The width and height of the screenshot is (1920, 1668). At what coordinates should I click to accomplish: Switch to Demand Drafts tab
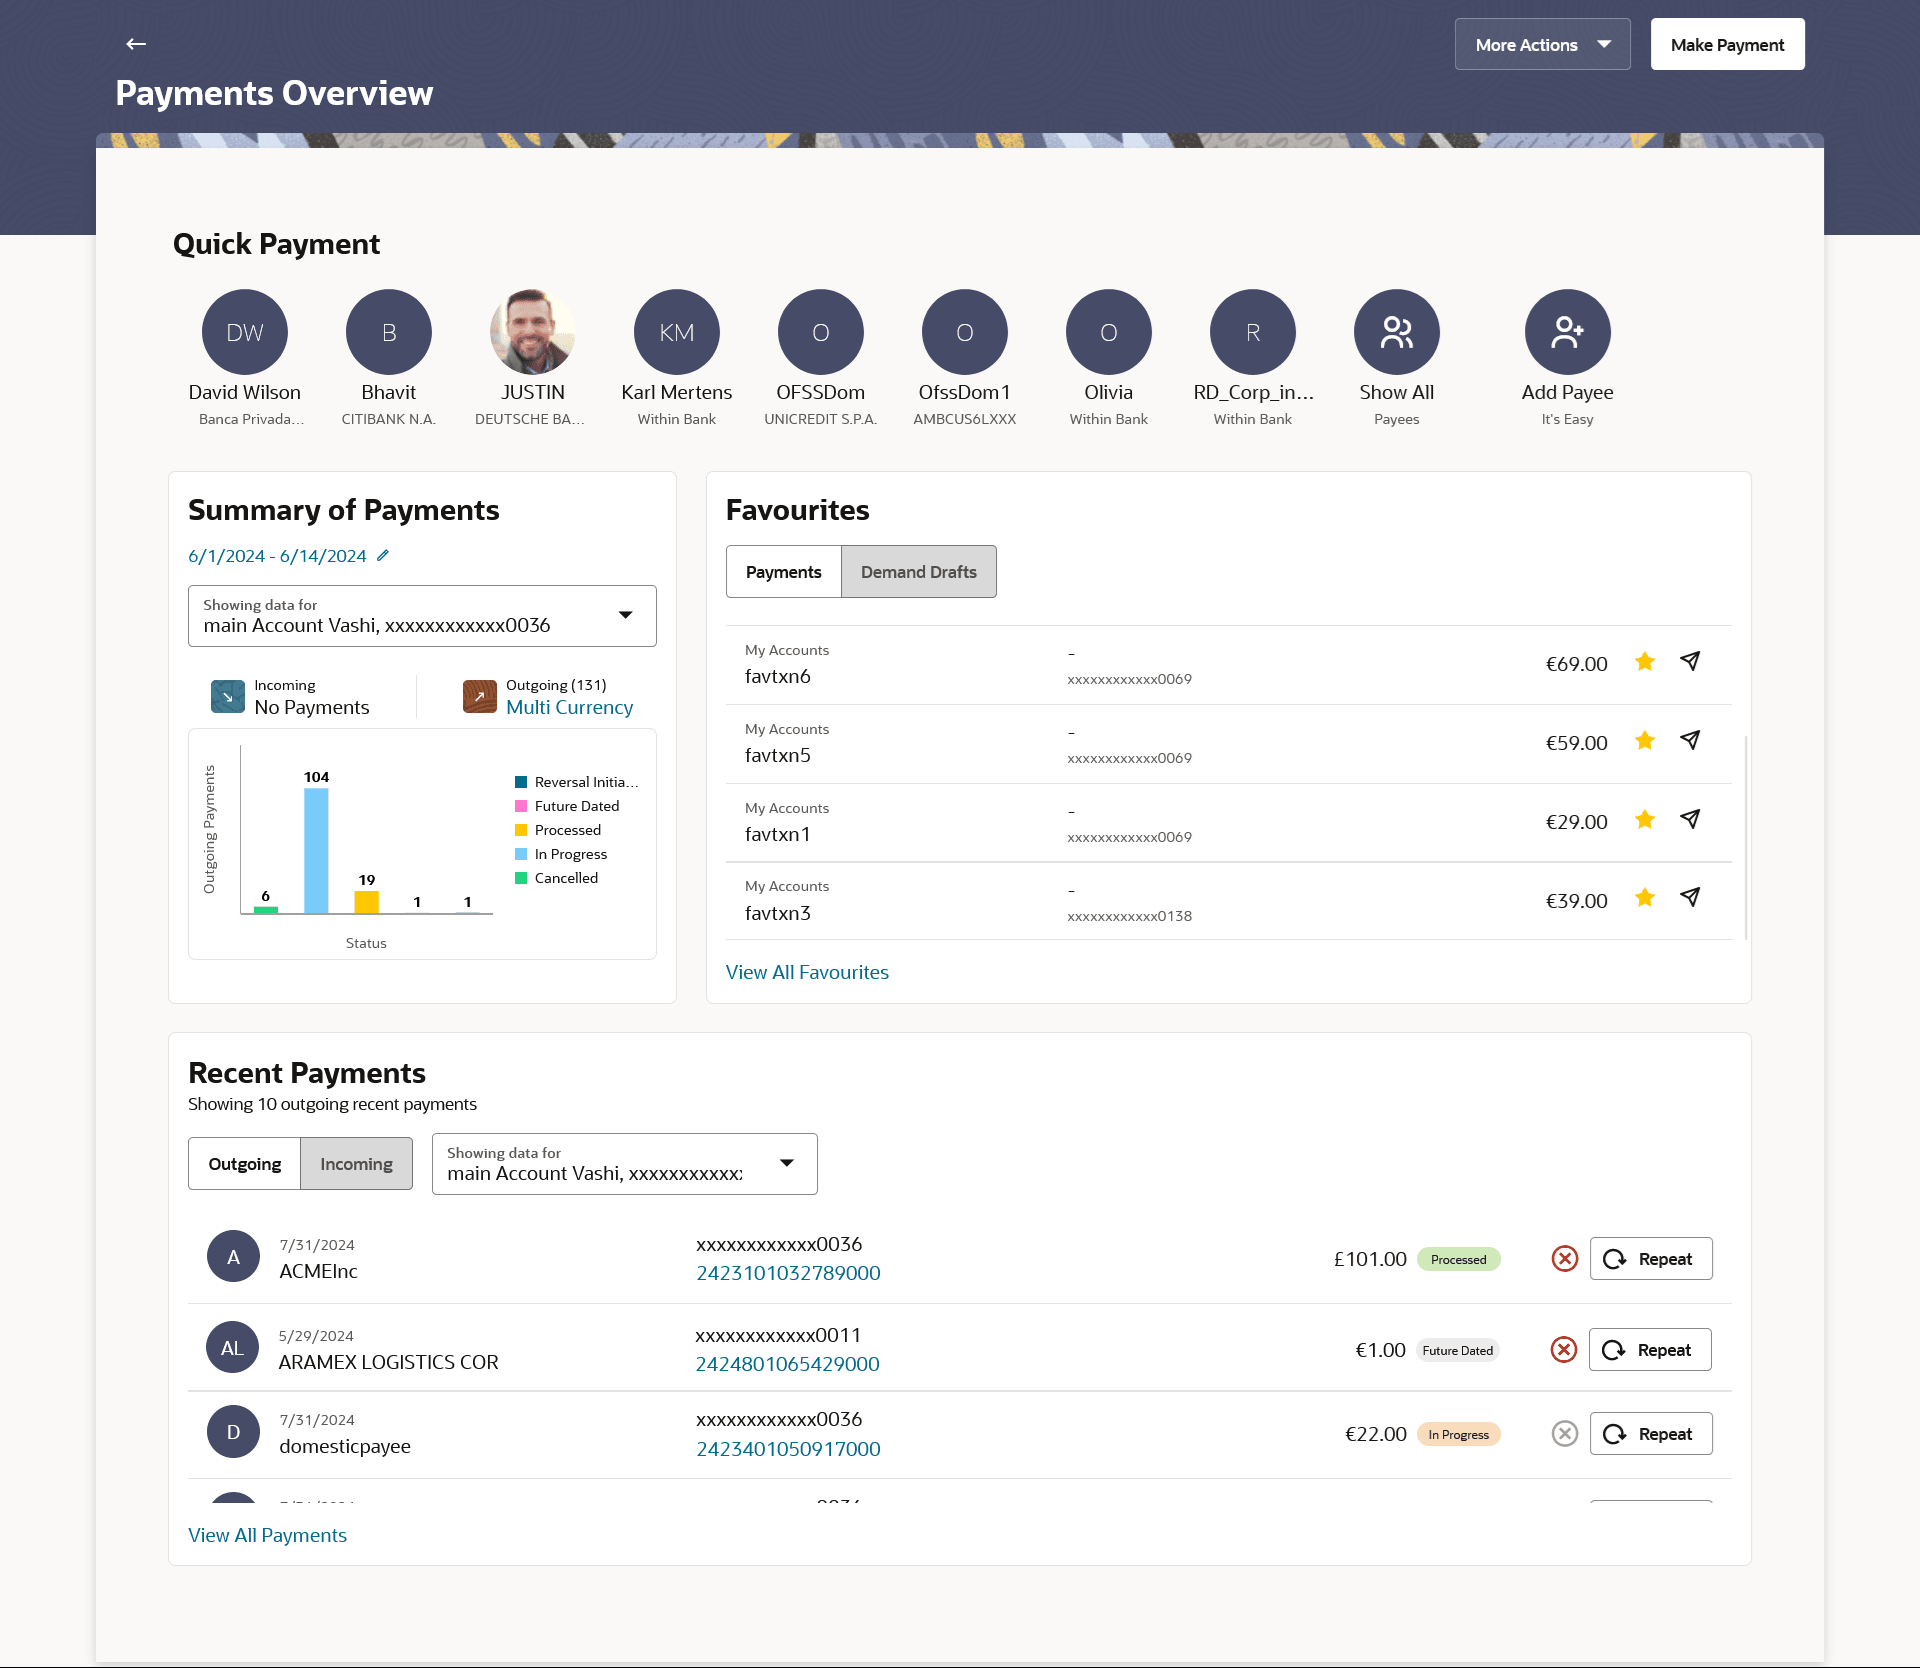pyautogui.click(x=918, y=572)
